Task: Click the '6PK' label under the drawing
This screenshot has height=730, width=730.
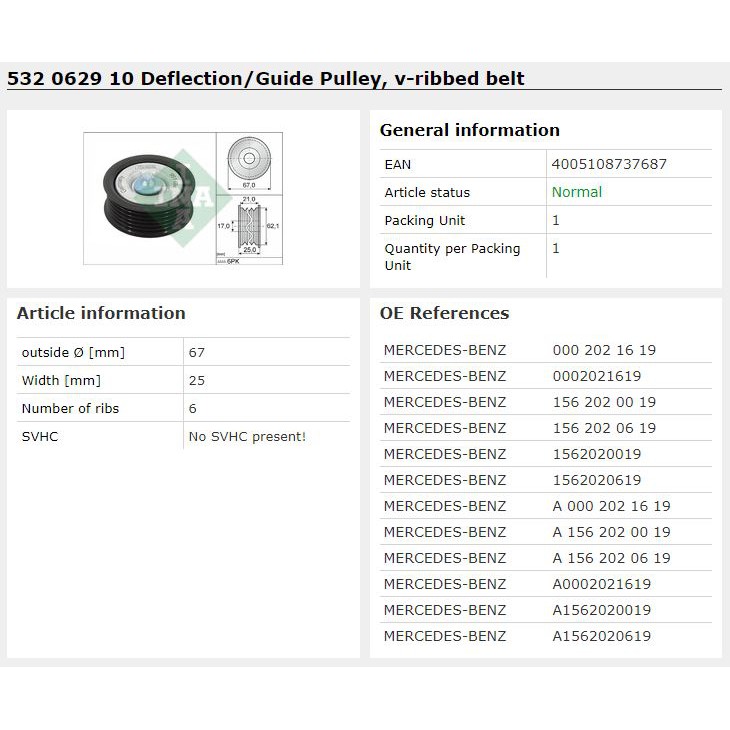Action: [x=233, y=261]
